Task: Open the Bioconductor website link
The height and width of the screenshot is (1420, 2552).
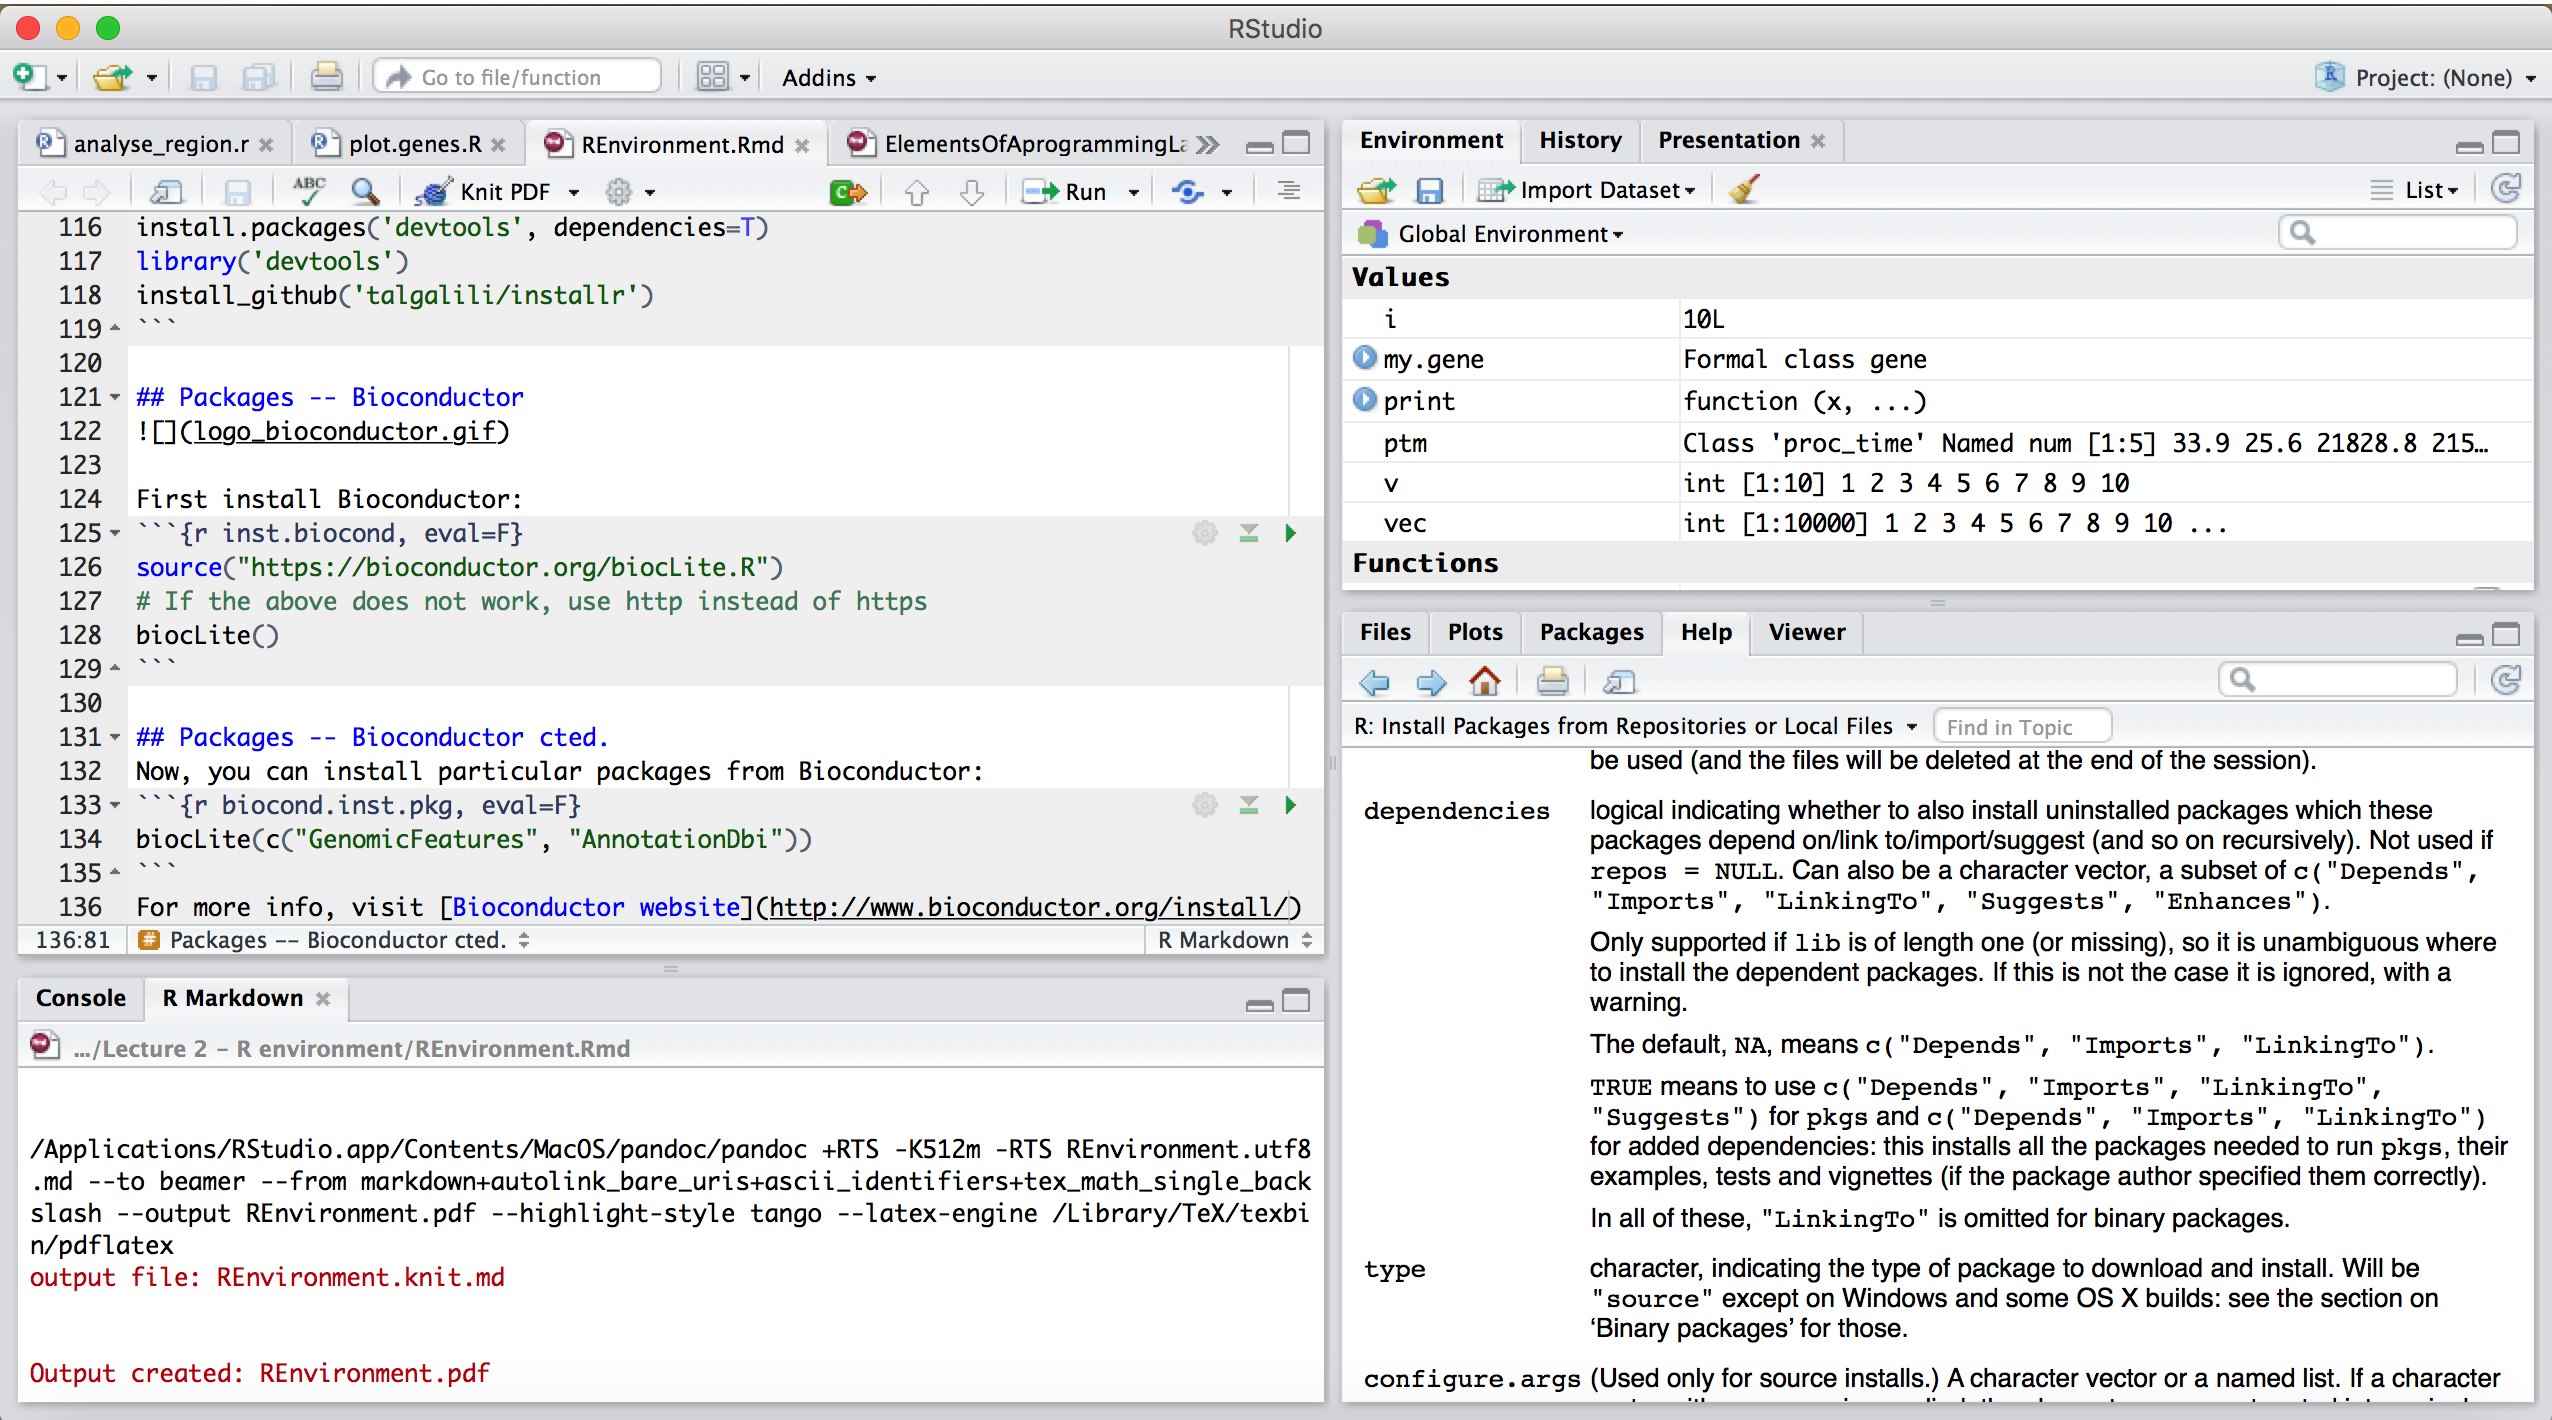Action: pyautogui.click(x=597, y=907)
